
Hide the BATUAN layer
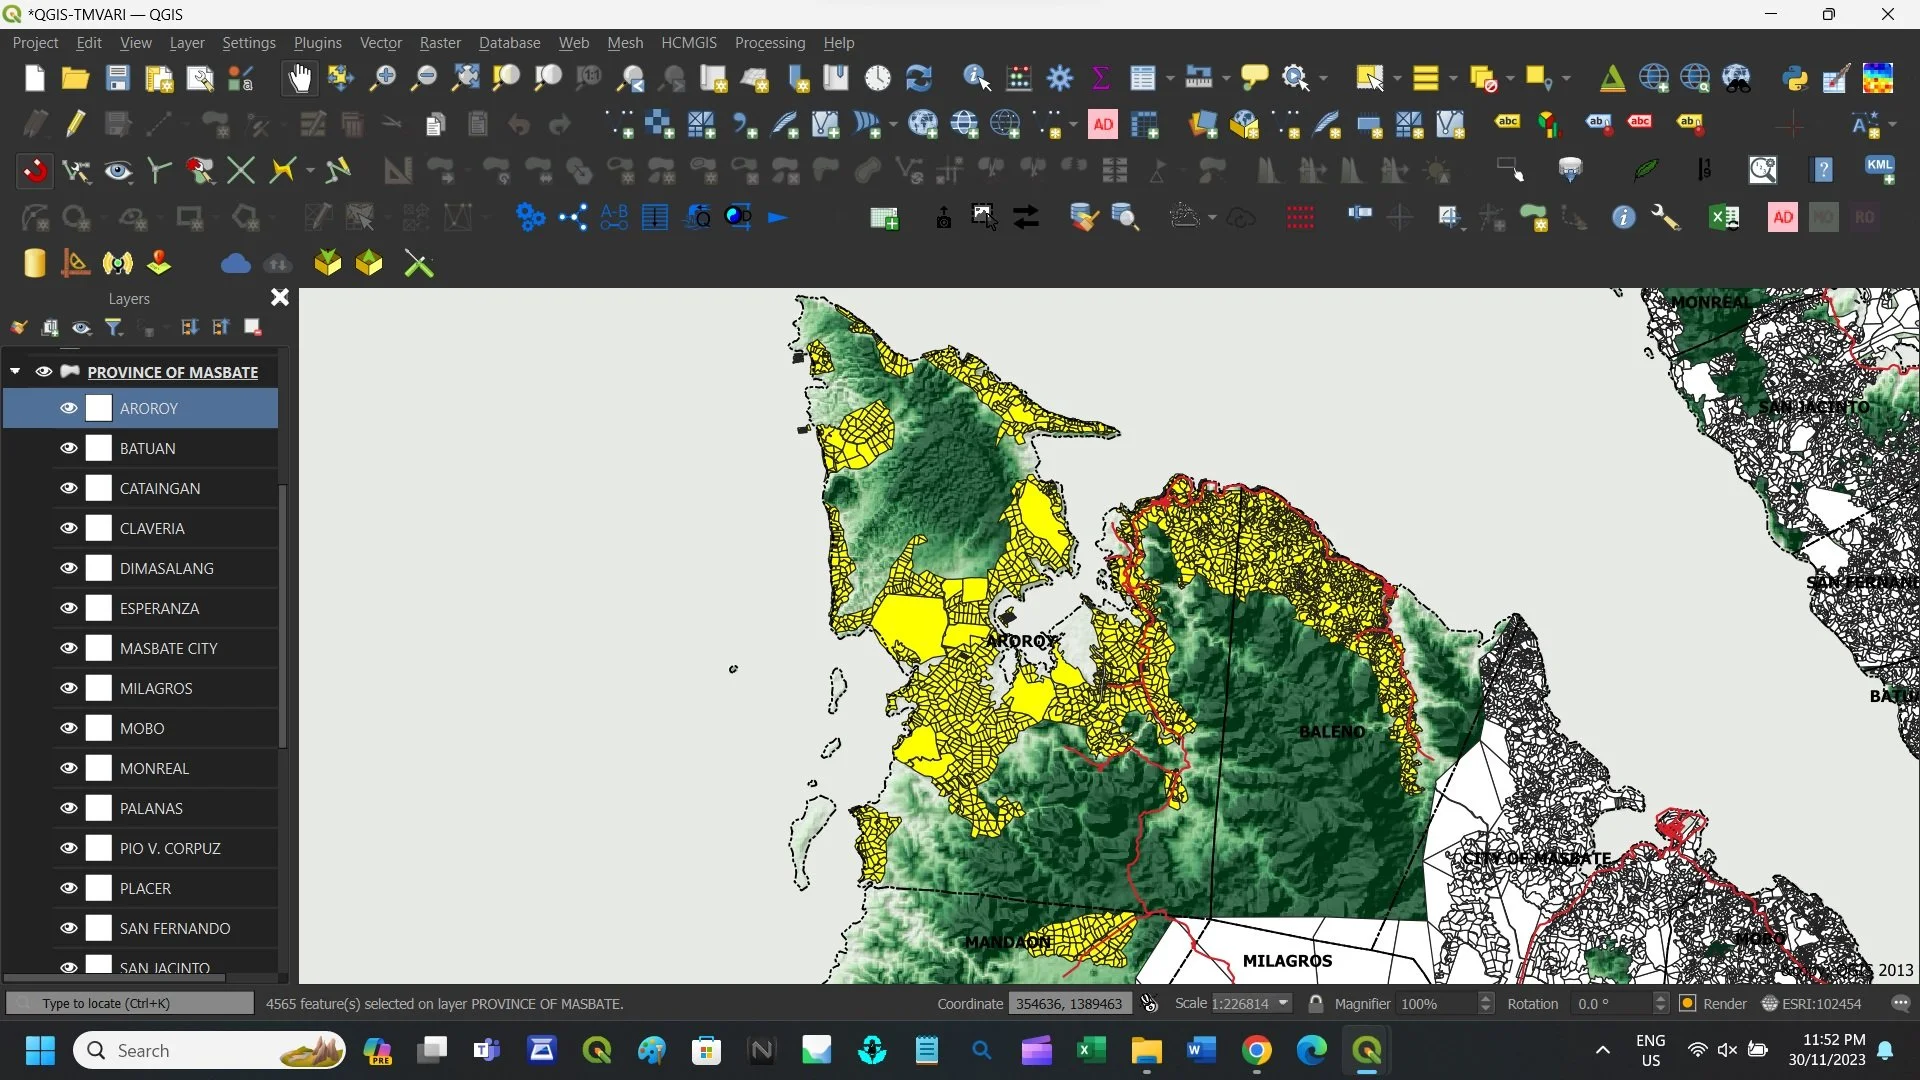coord(68,448)
